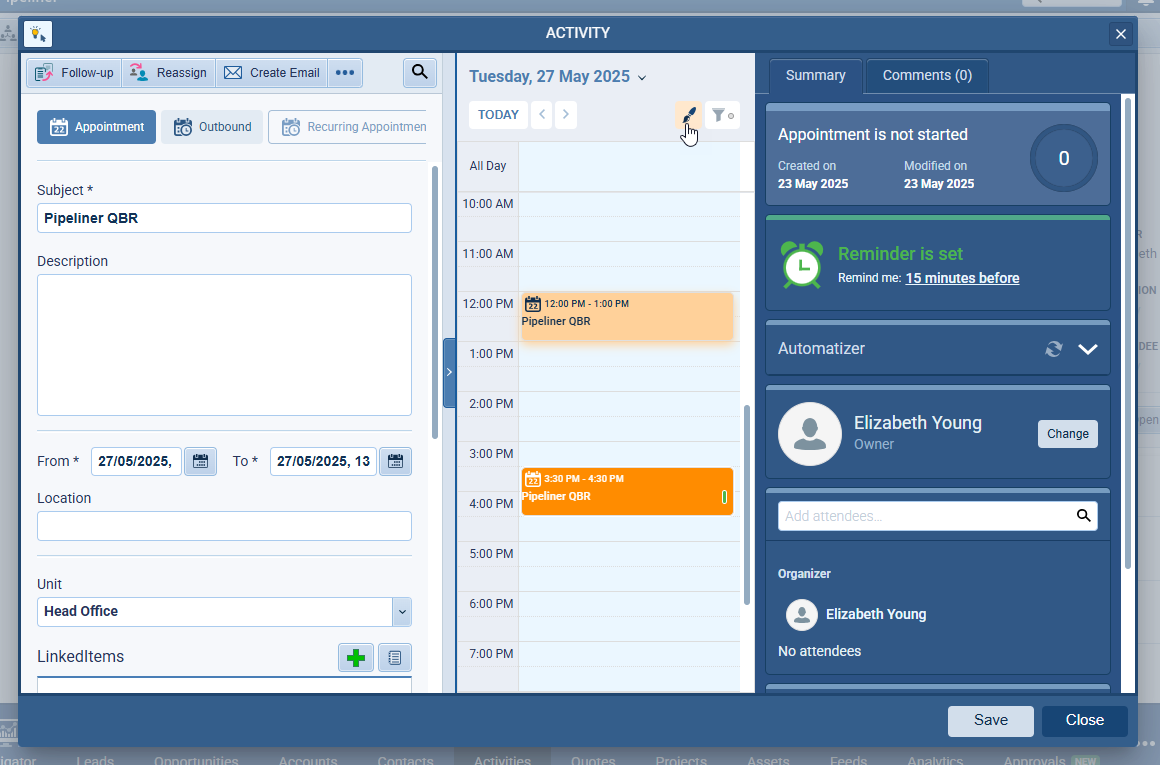Select the Appointment activity type
This screenshot has height=765, width=1160.
tap(96, 127)
